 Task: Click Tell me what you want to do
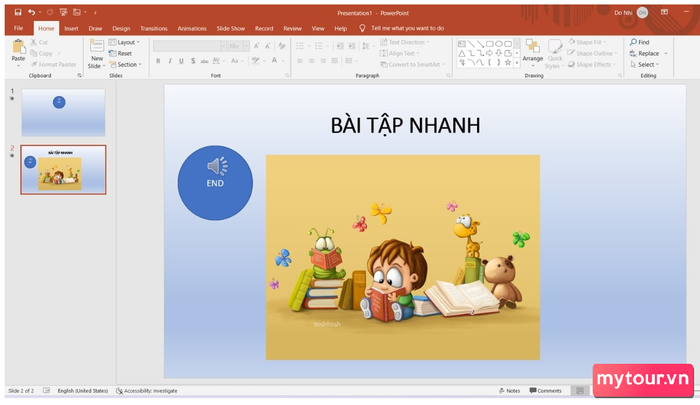(408, 28)
